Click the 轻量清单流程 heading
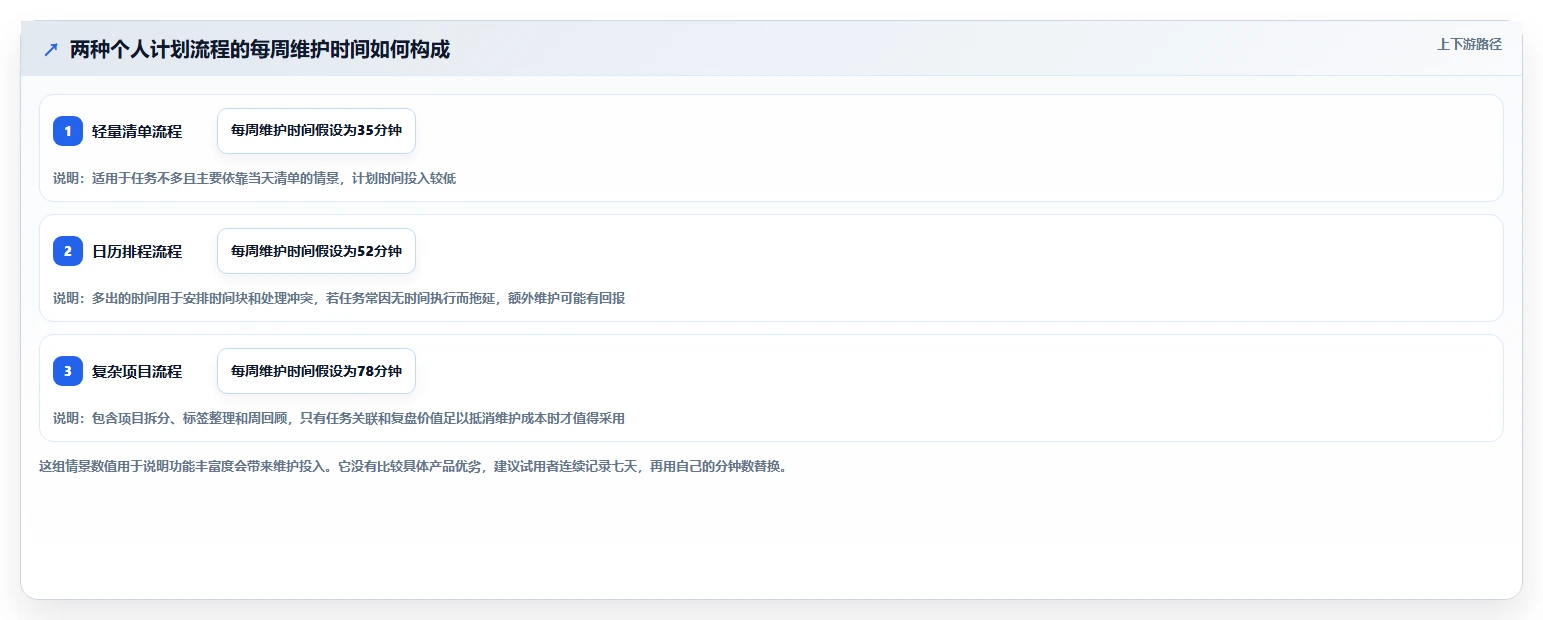Viewport: 1543px width, 620px height. click(137, 131)
